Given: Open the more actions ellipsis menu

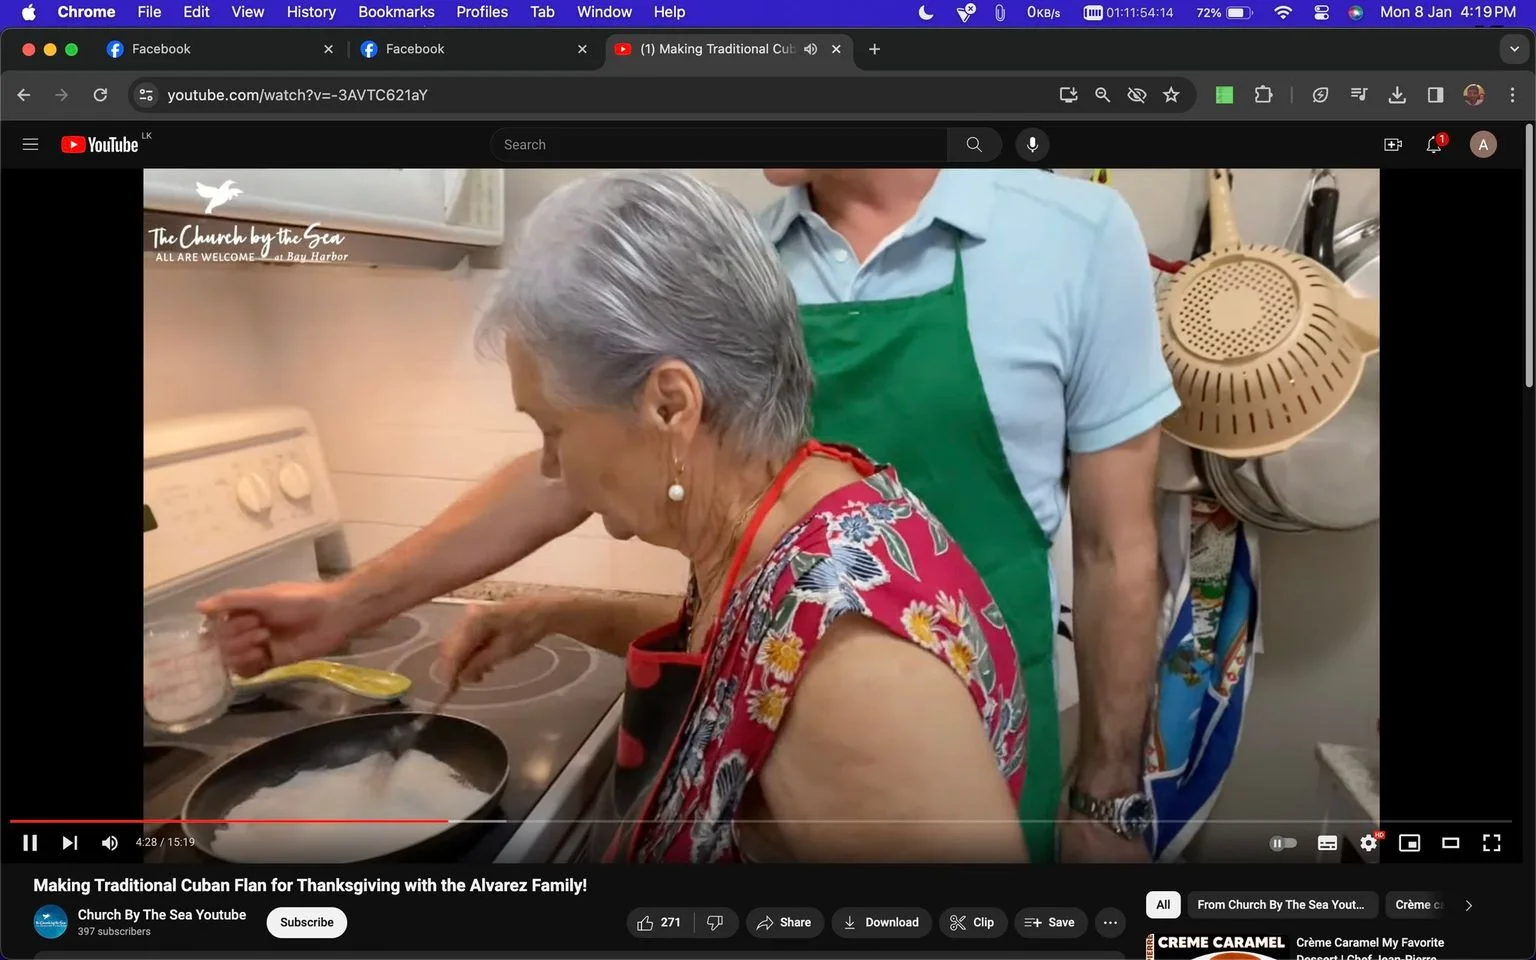Looking at the screenshot, I should click(x=1110, y=922).
